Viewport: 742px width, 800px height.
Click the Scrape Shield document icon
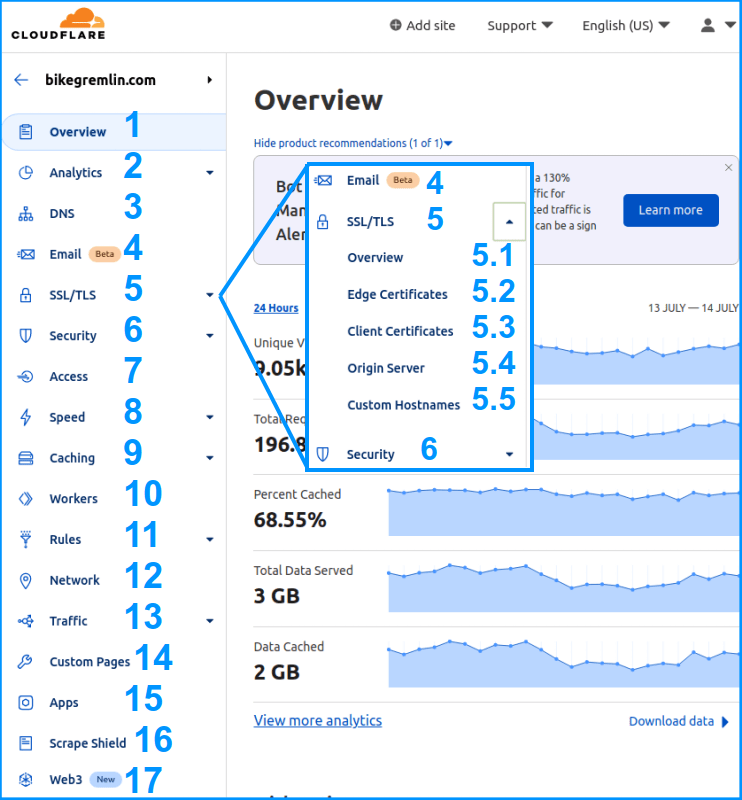(26, 743)
